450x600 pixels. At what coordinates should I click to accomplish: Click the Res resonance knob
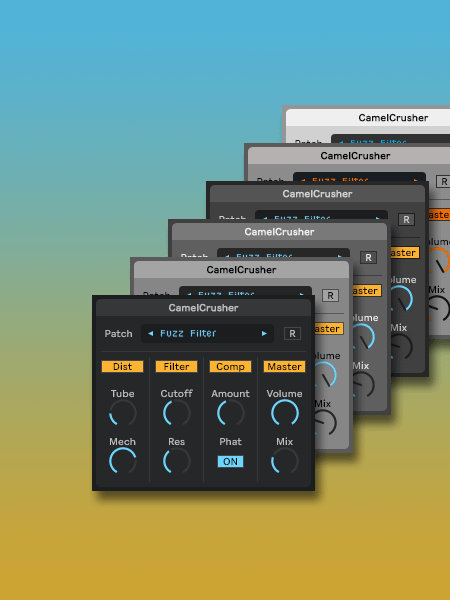click(x=176, y=461)
